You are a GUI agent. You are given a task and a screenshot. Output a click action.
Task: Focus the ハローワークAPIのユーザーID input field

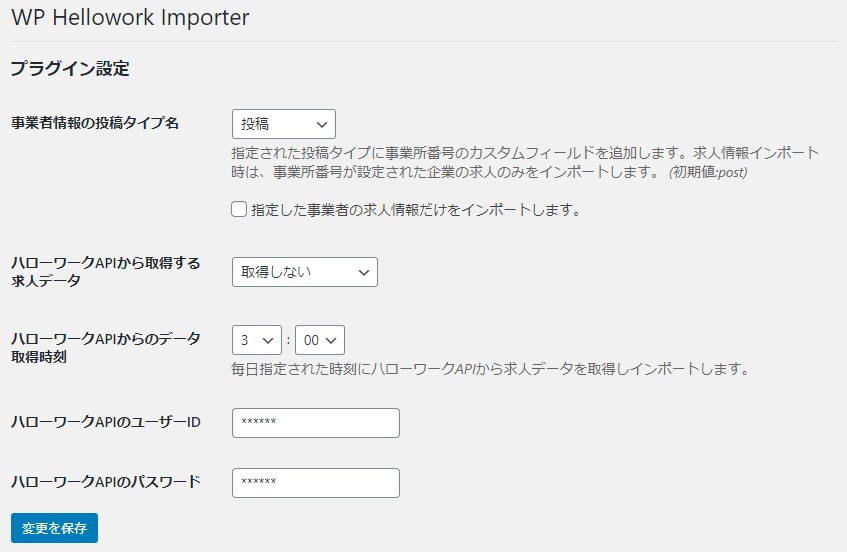pos(316,422)
